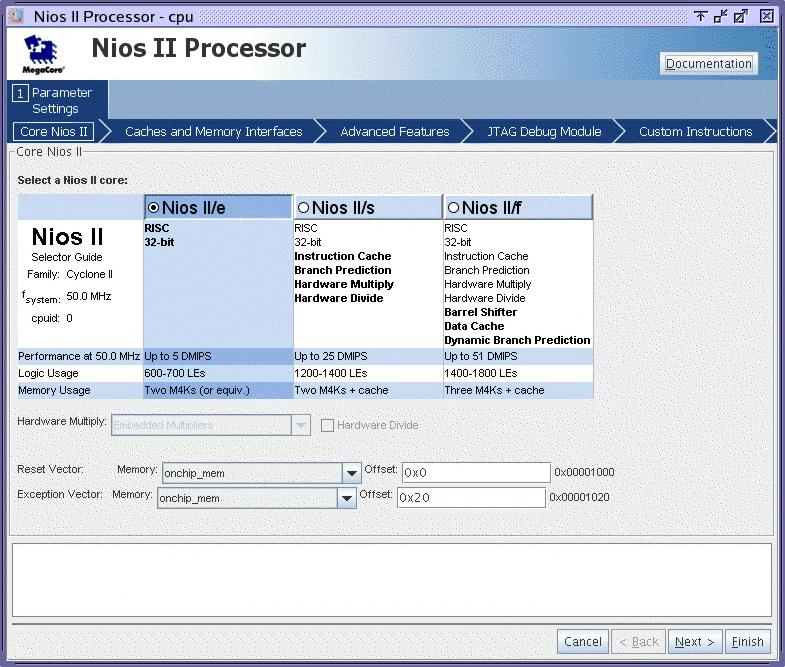Select the Nios II/s core radio button
Viewport: 785px width, 667px height.
point(303,207)
